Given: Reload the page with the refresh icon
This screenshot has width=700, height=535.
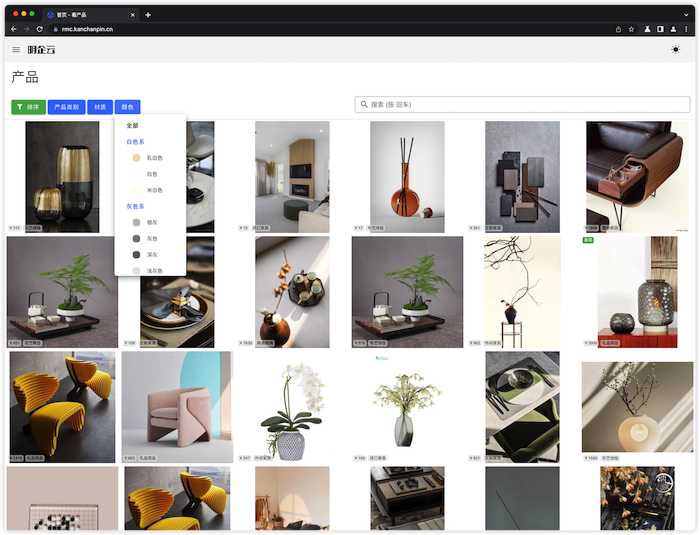Looking at the screenshot, I should (39, 29).
